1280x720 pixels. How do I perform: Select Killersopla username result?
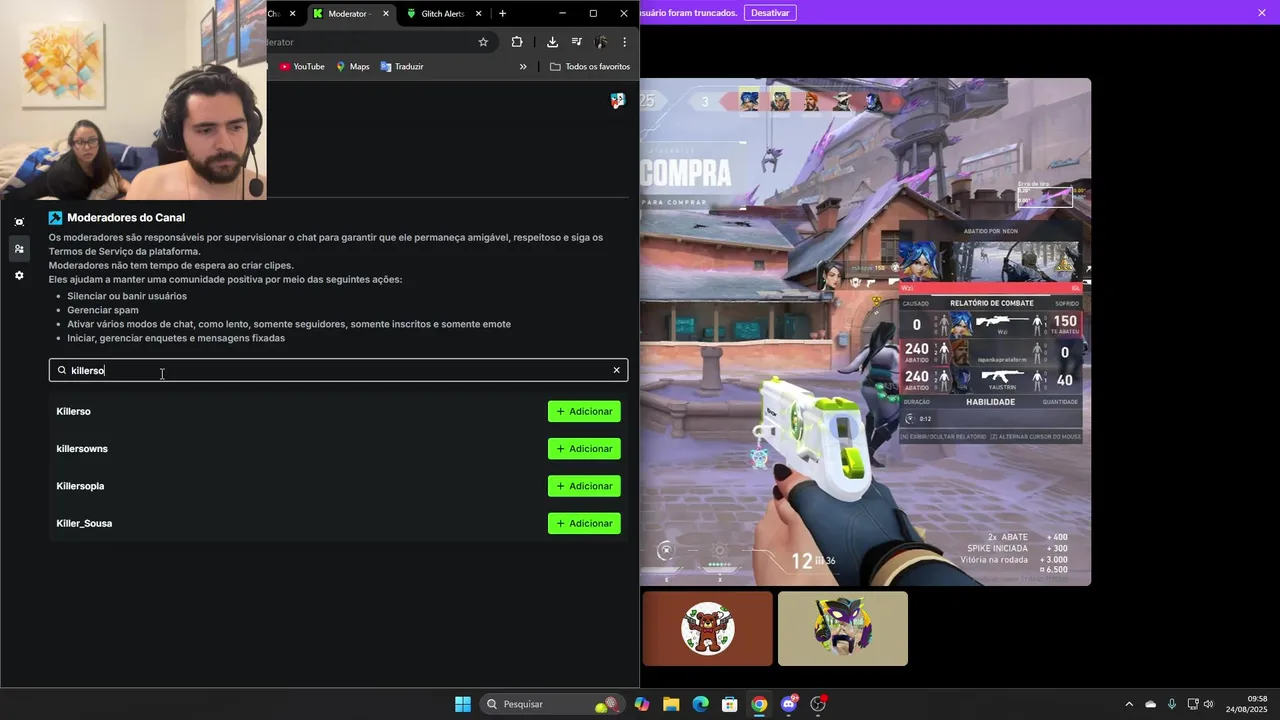tap(80, 486)
